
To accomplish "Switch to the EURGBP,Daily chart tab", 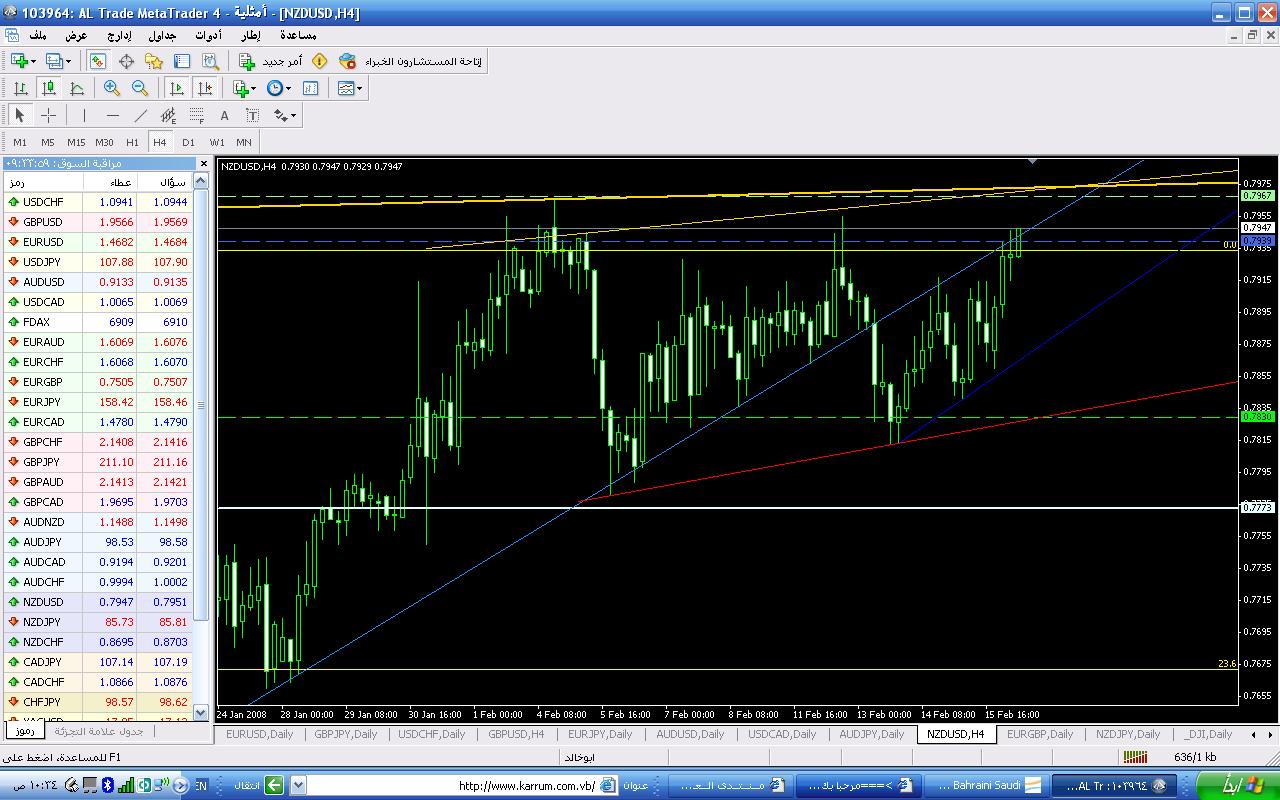I will (x=1039, y=734).
